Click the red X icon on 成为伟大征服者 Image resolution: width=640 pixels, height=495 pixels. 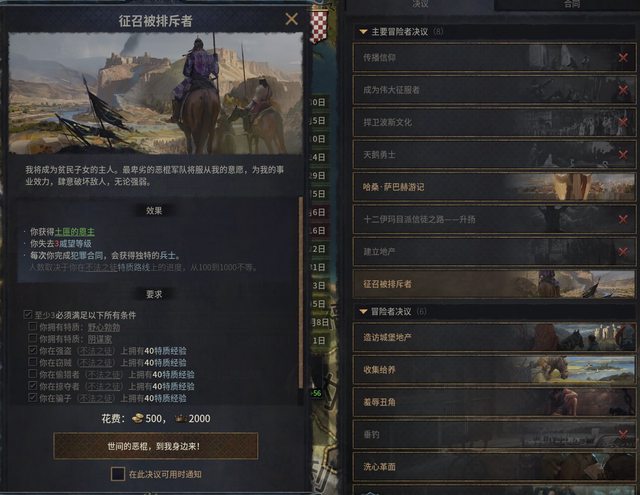click(623, 90)
